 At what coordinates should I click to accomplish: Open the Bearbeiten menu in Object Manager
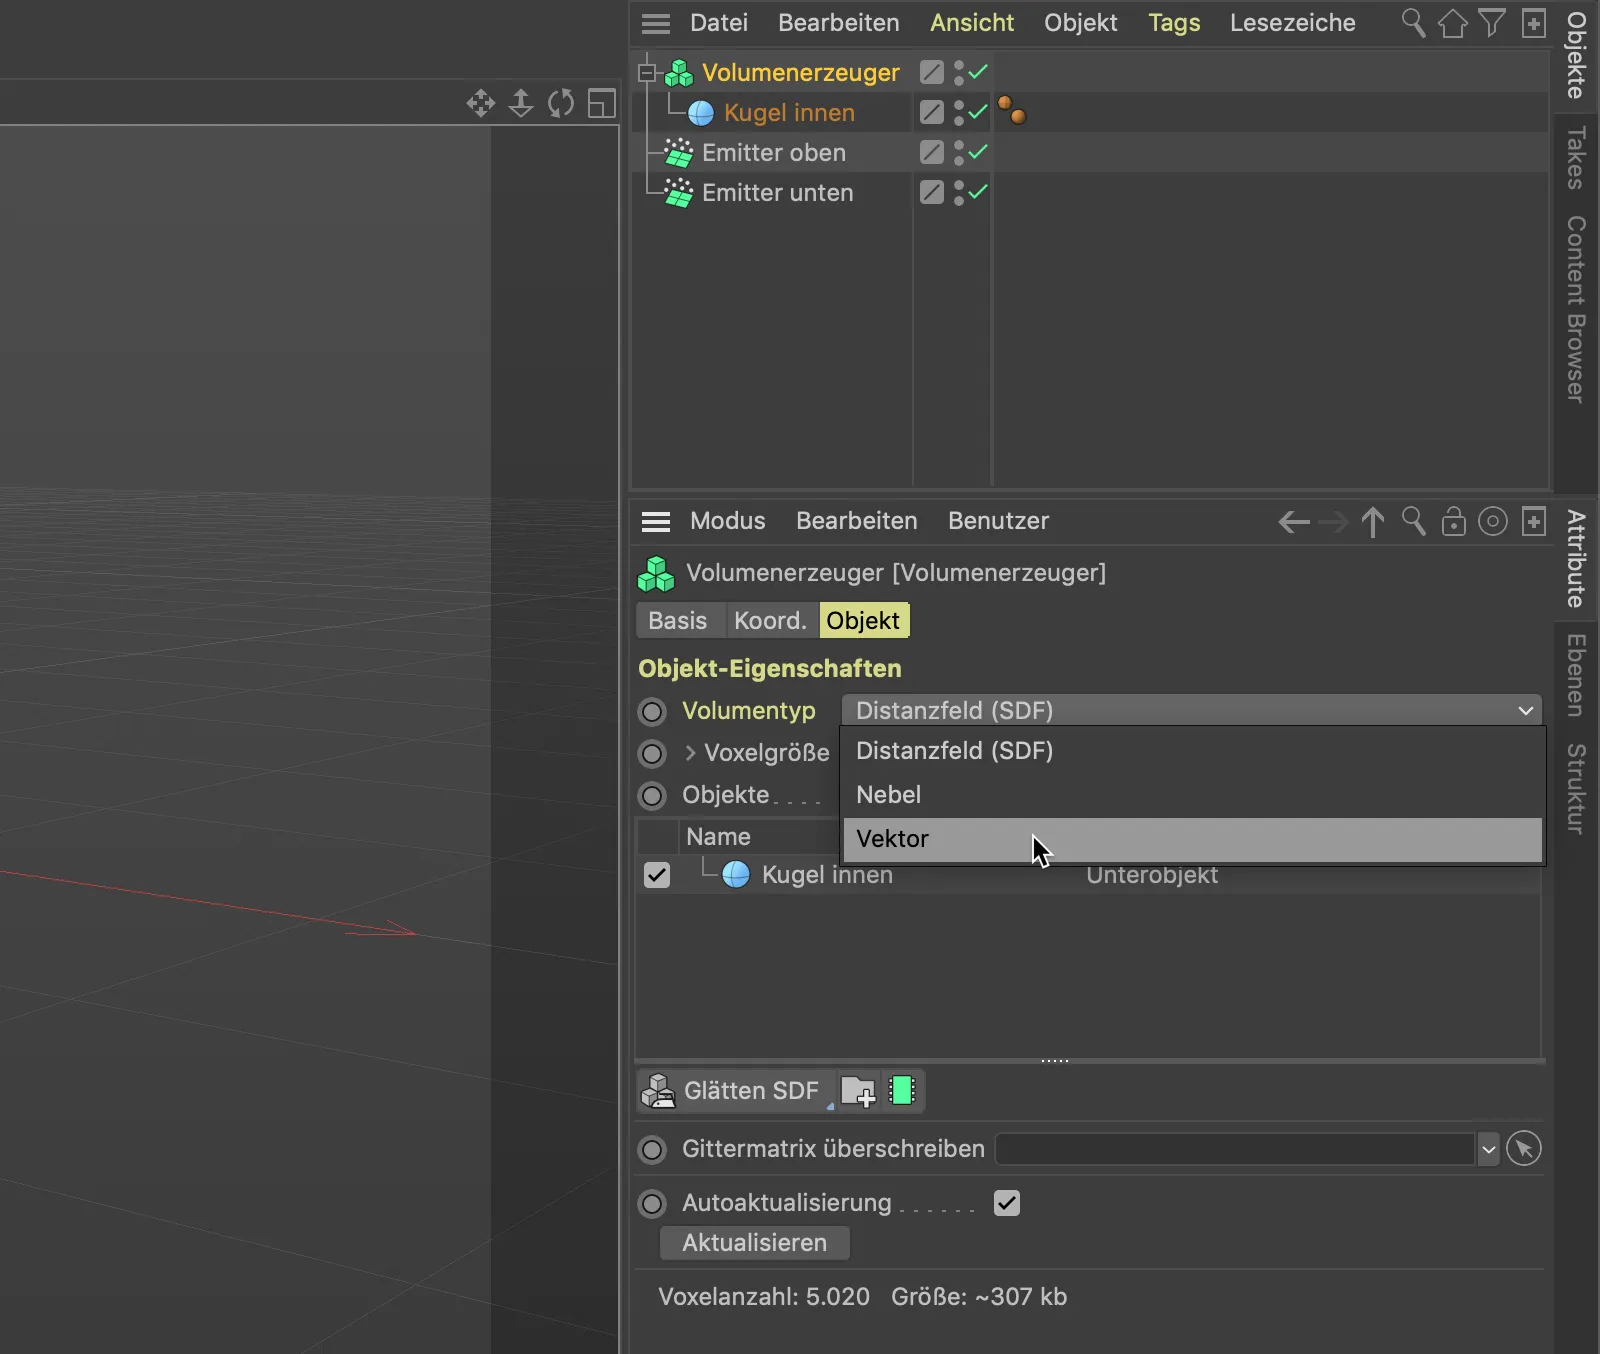tap(838, 23)
